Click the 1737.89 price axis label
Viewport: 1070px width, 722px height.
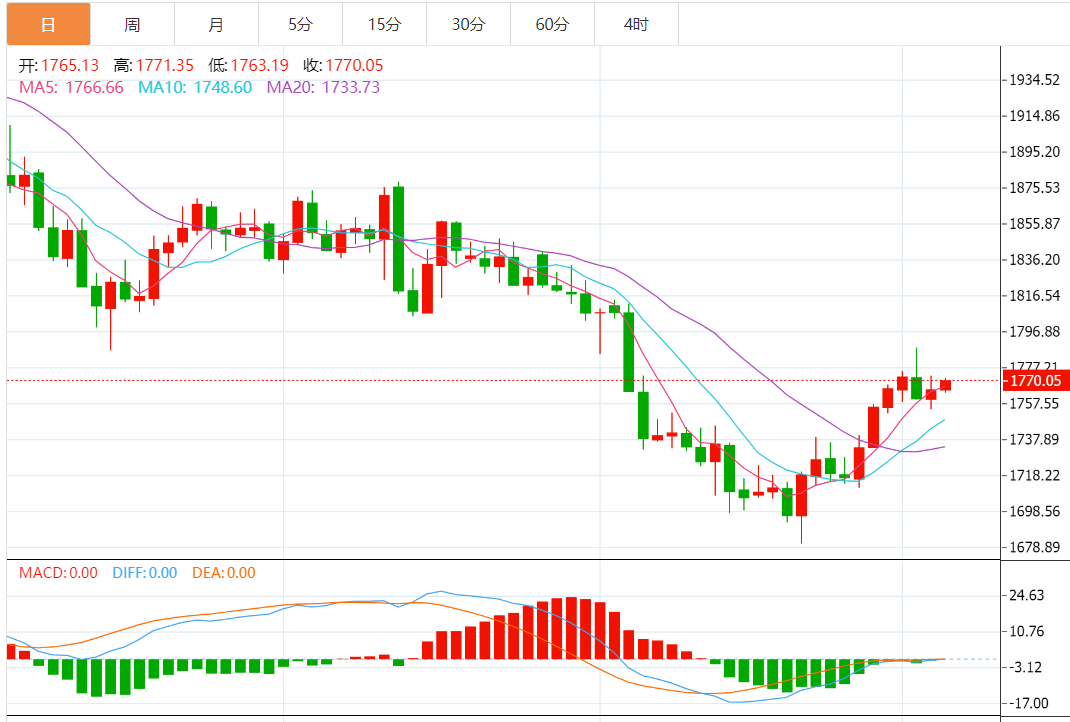coord(1035,439)
